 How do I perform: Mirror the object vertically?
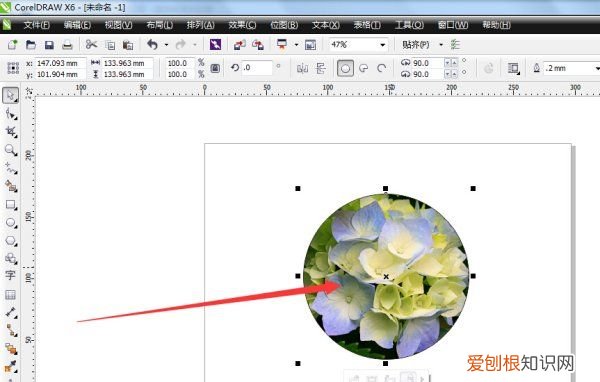pos(321,69)
